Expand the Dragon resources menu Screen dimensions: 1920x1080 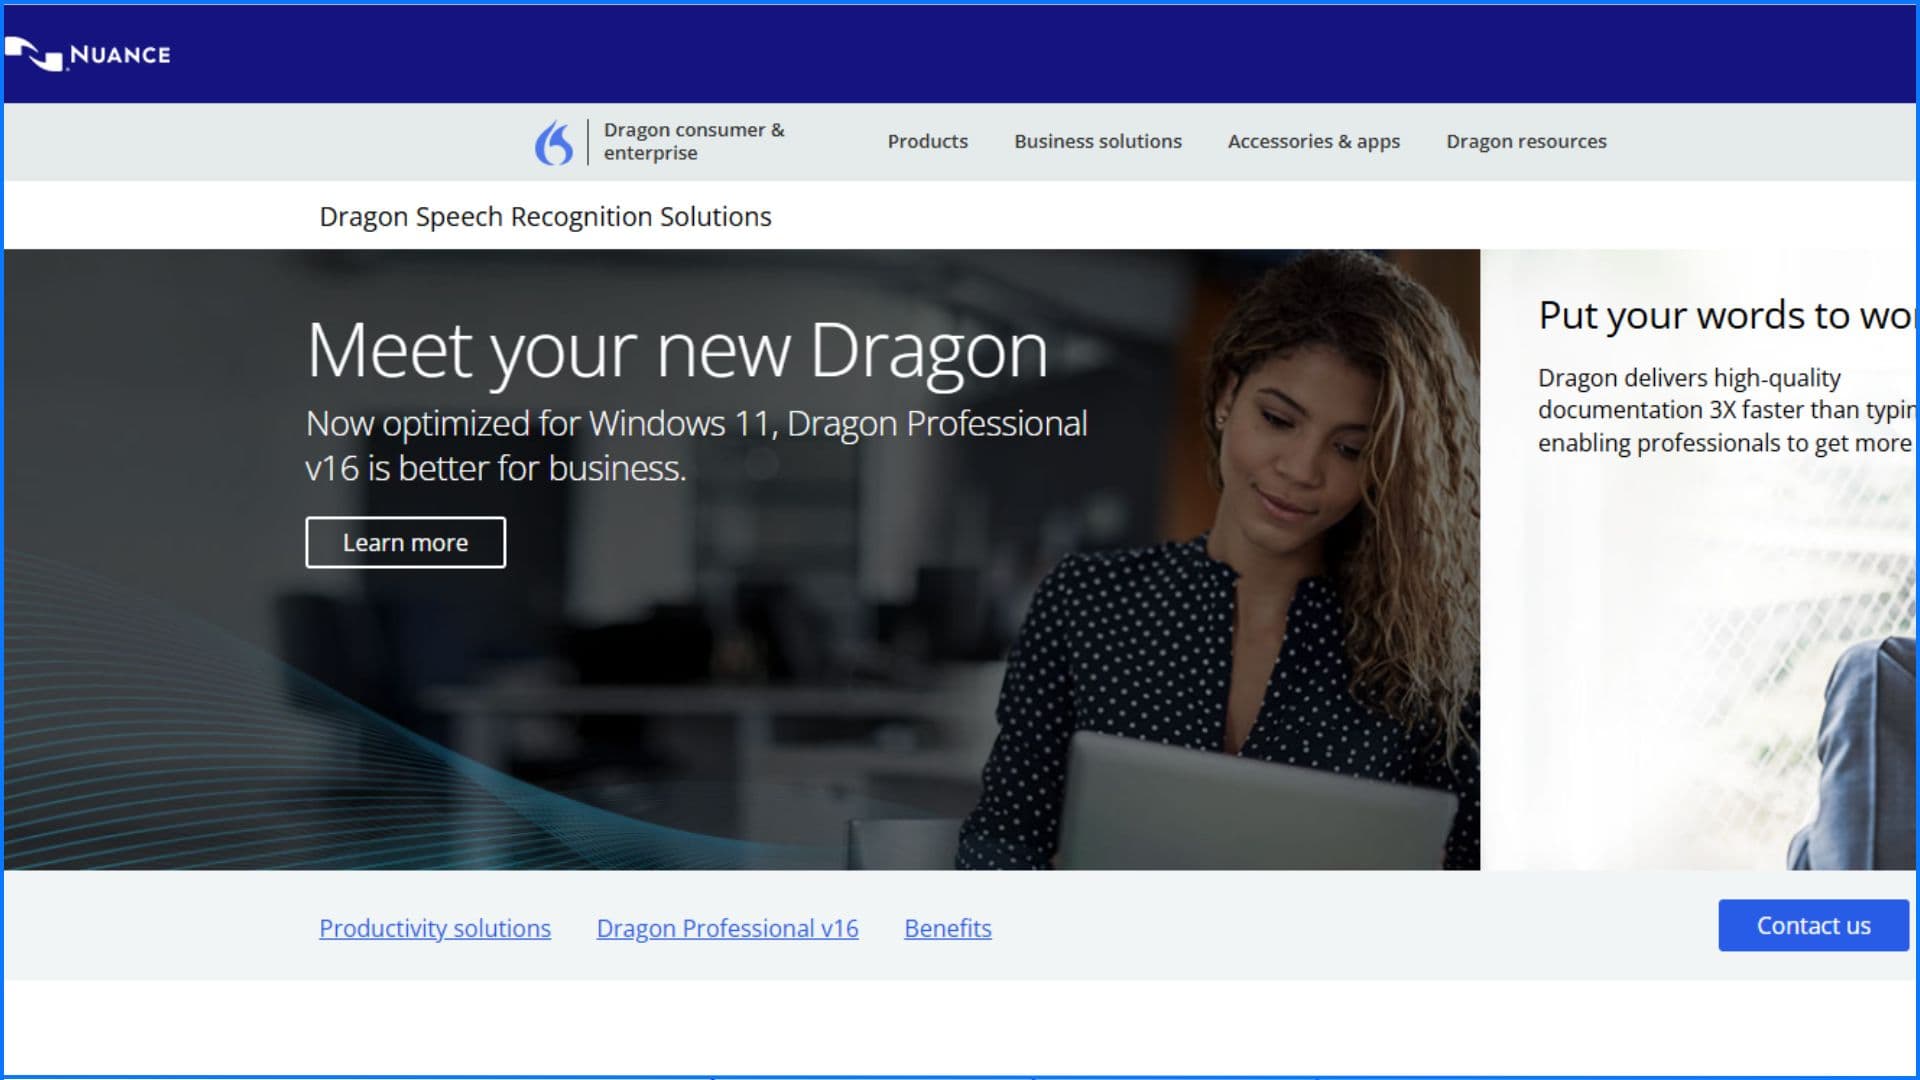tap(1525, 141)
